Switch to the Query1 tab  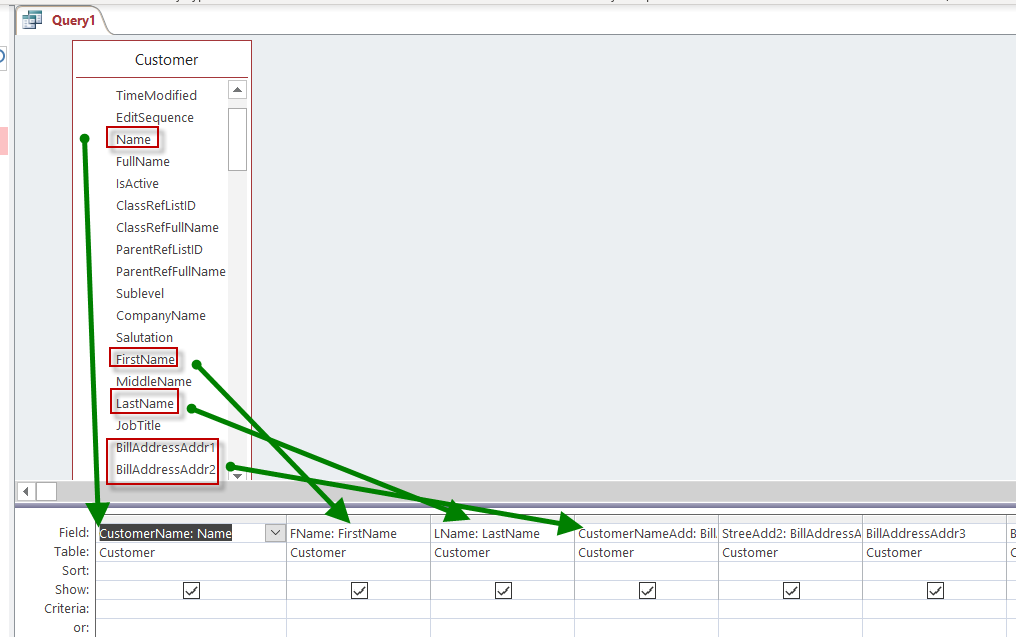click(73, 20)
